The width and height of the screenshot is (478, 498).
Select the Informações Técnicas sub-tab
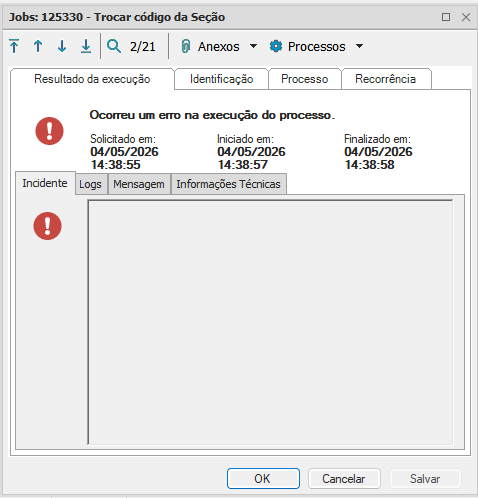[228, 184]
